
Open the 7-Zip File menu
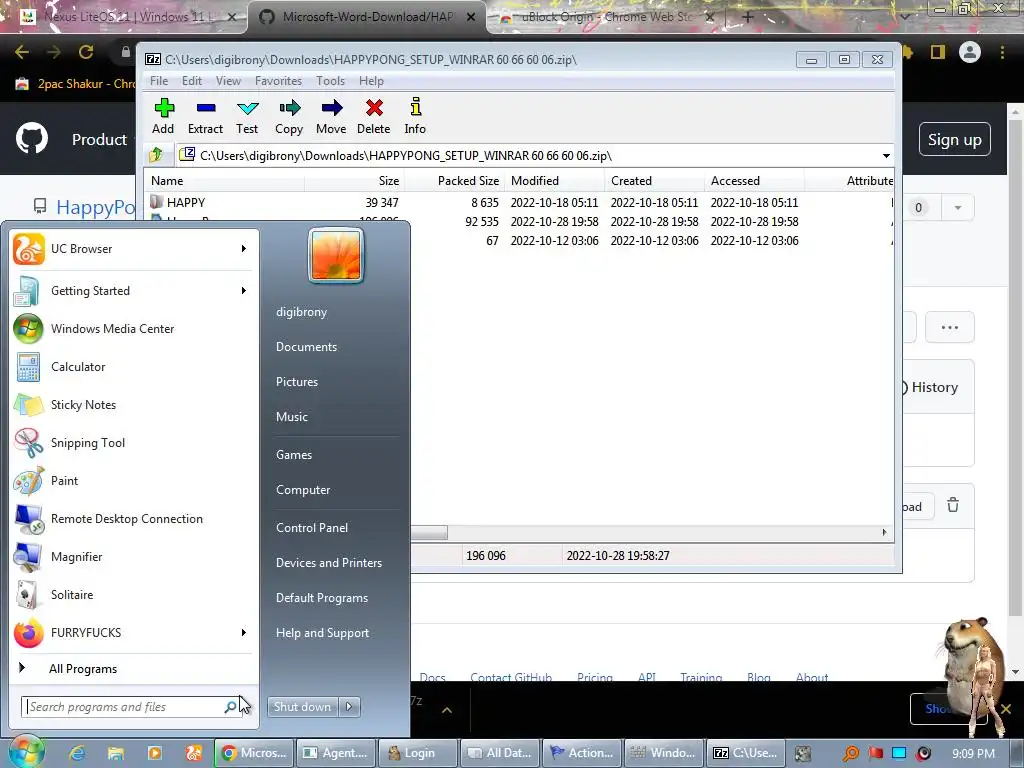point(159,81)
